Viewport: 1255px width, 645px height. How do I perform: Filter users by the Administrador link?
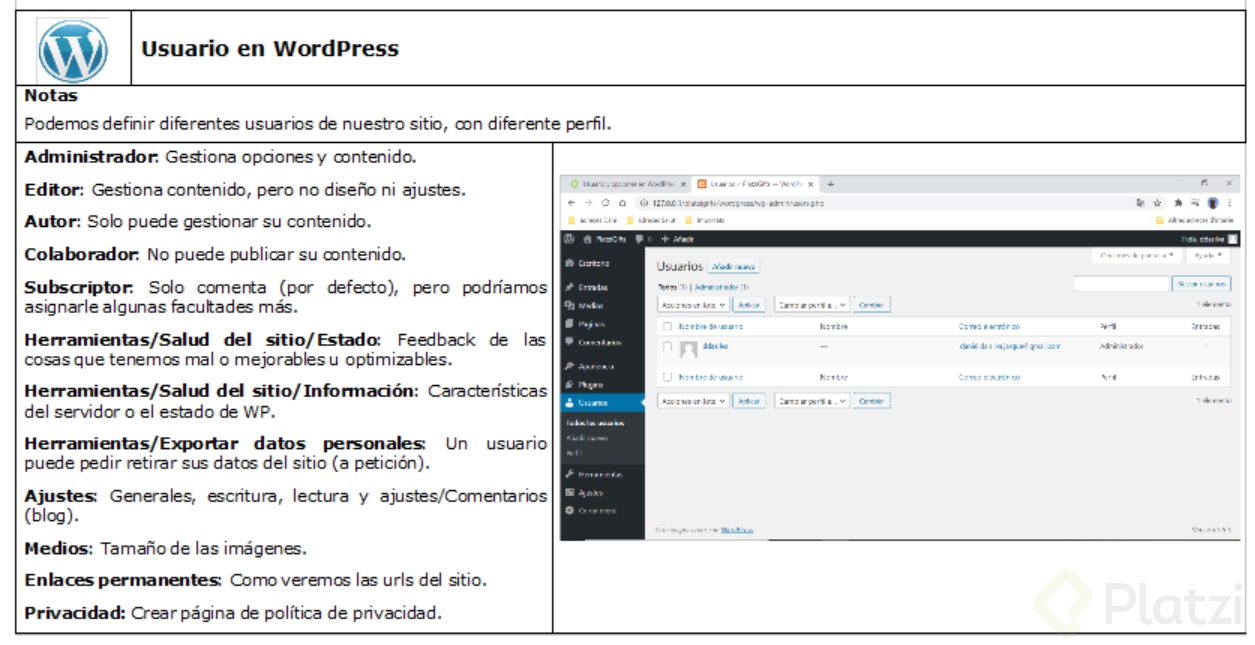(x=721, y=285)
